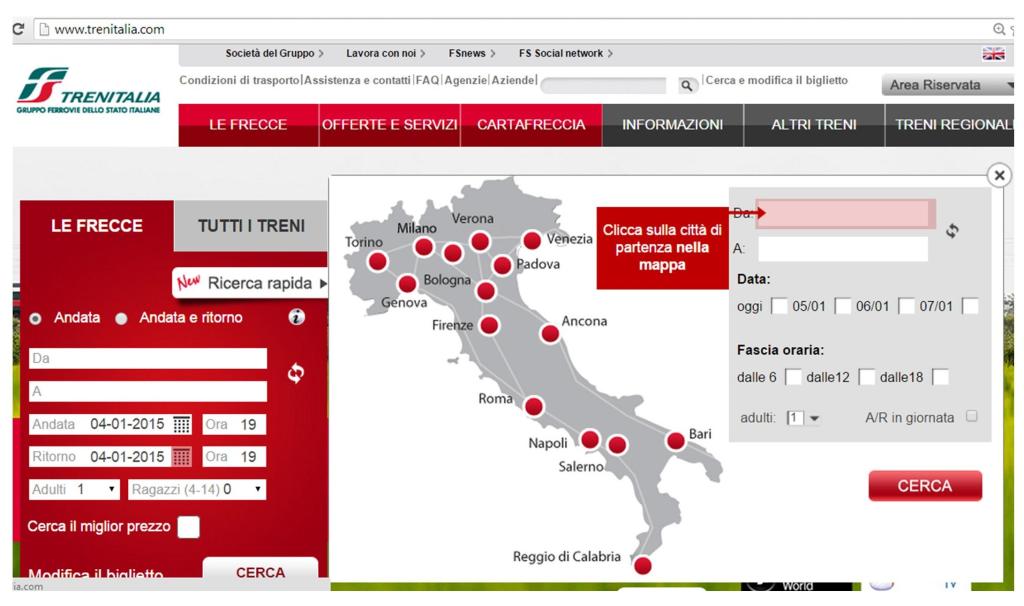Switch to the TUTTI I TRENI tab

[x=251, y=226]
